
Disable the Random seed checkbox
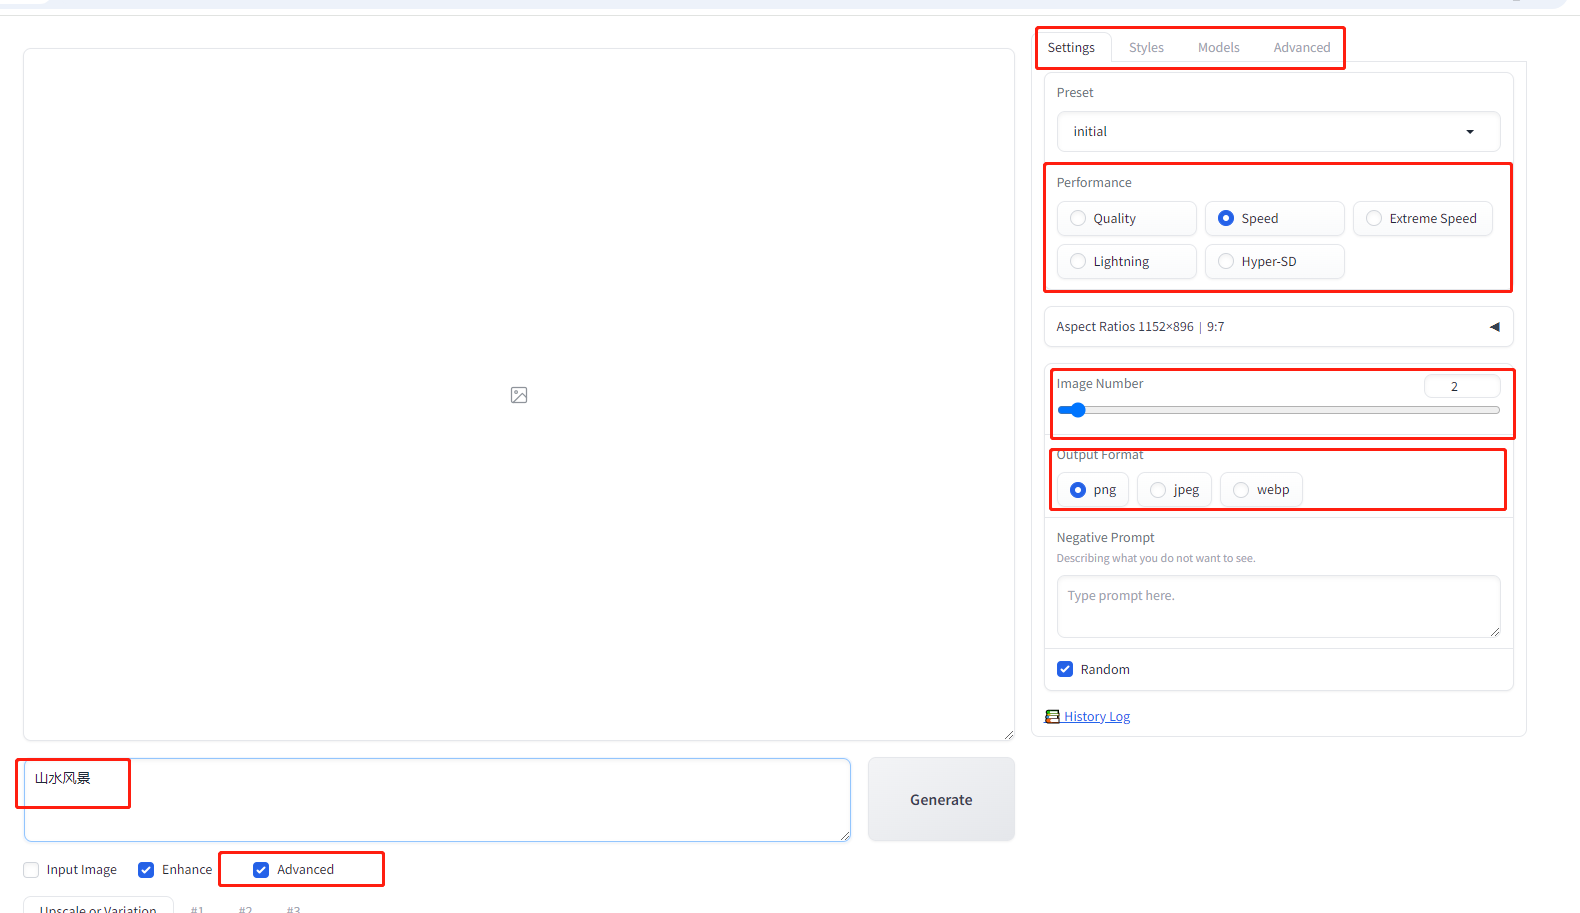click(x=1065, y=669)
